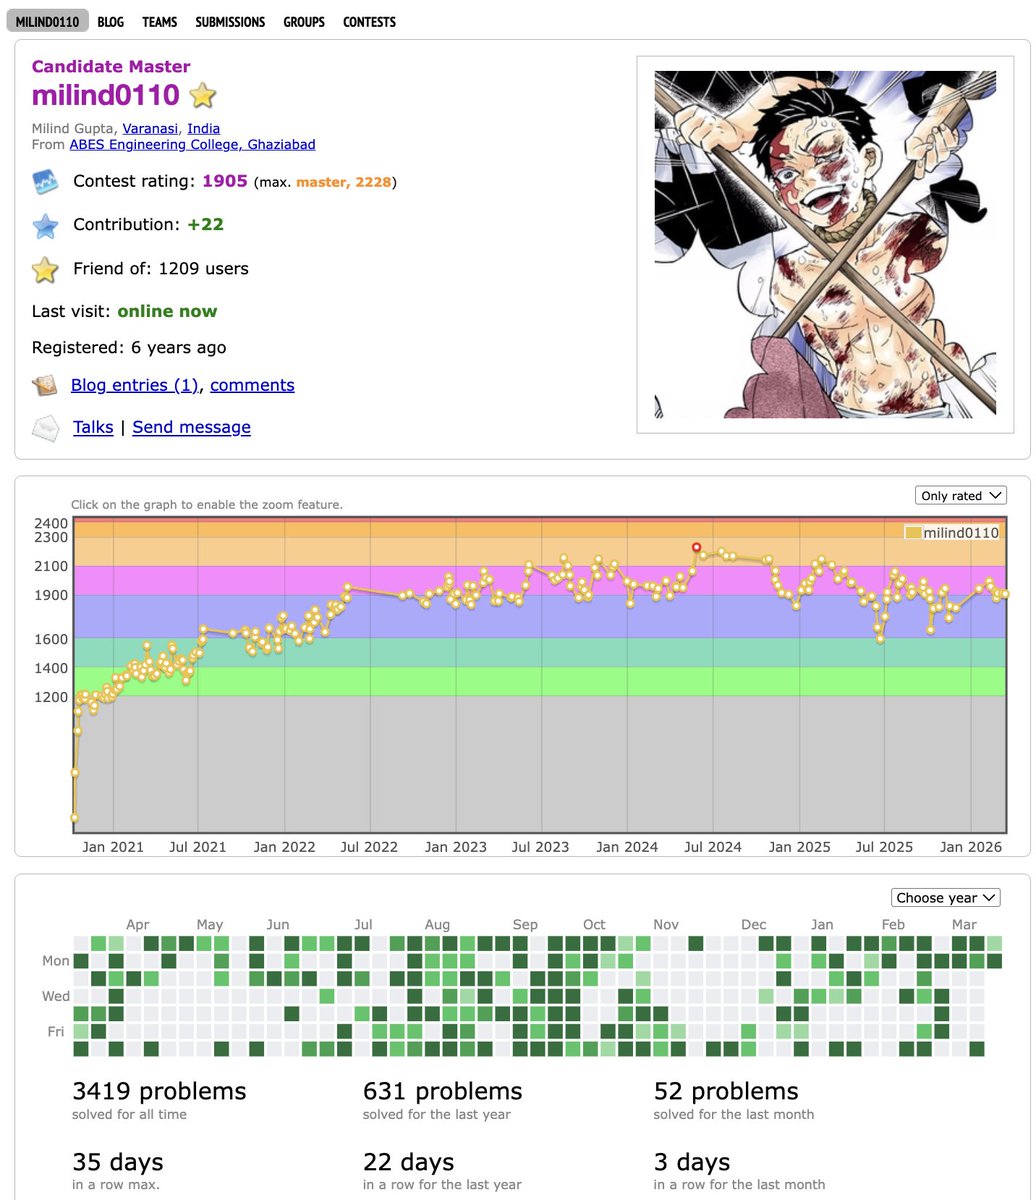The width and height of the screenshot is (1036, 1200).
Task: Click the blue contribution star icon
Action: click(45, 226)
